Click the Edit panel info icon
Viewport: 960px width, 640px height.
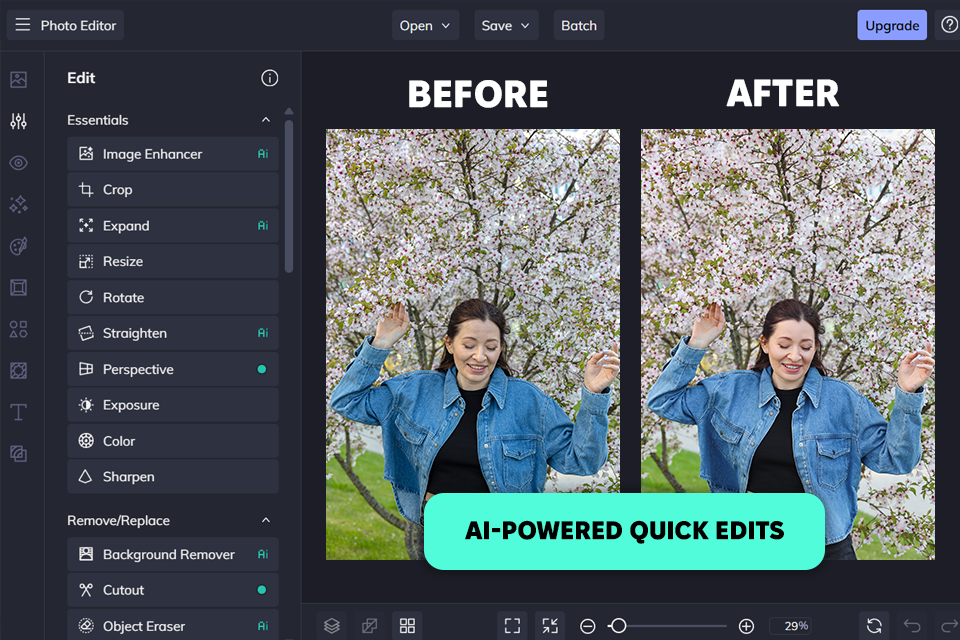click(269, 78)
